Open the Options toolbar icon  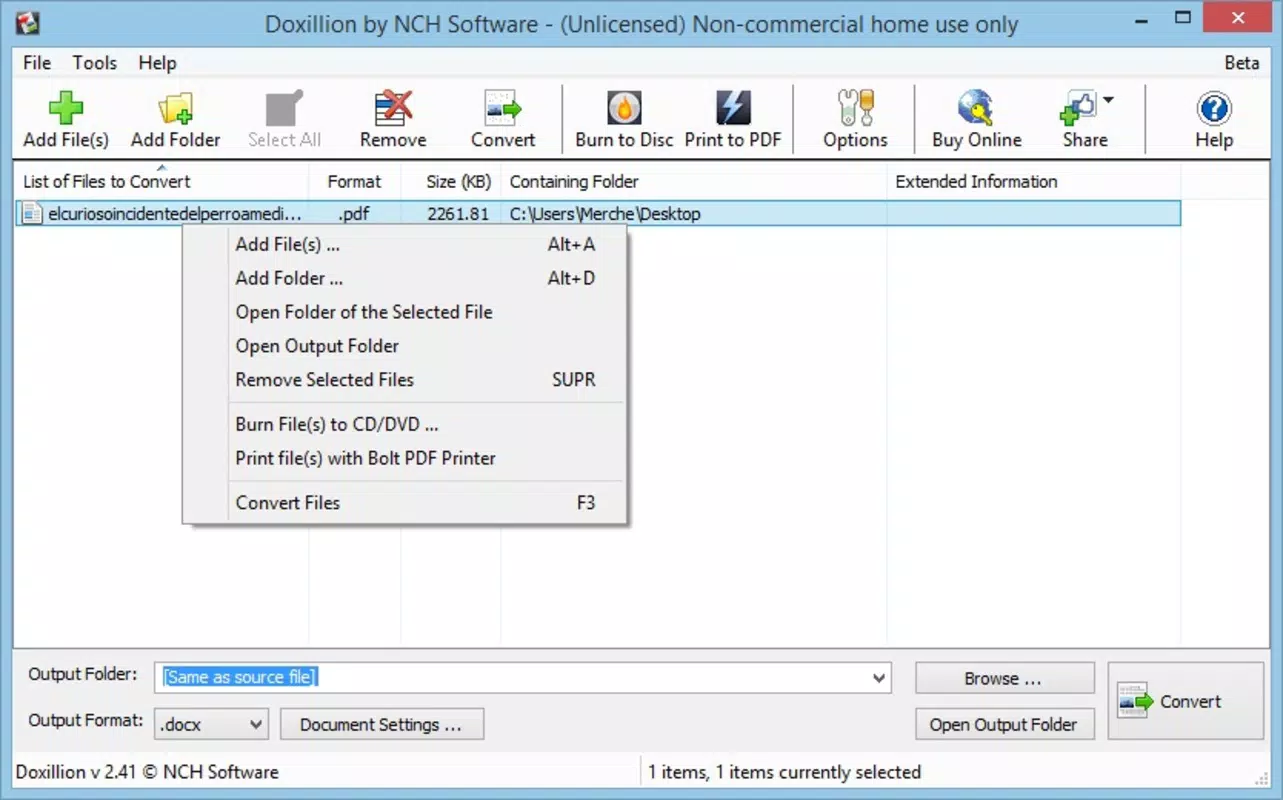point(855,108)
